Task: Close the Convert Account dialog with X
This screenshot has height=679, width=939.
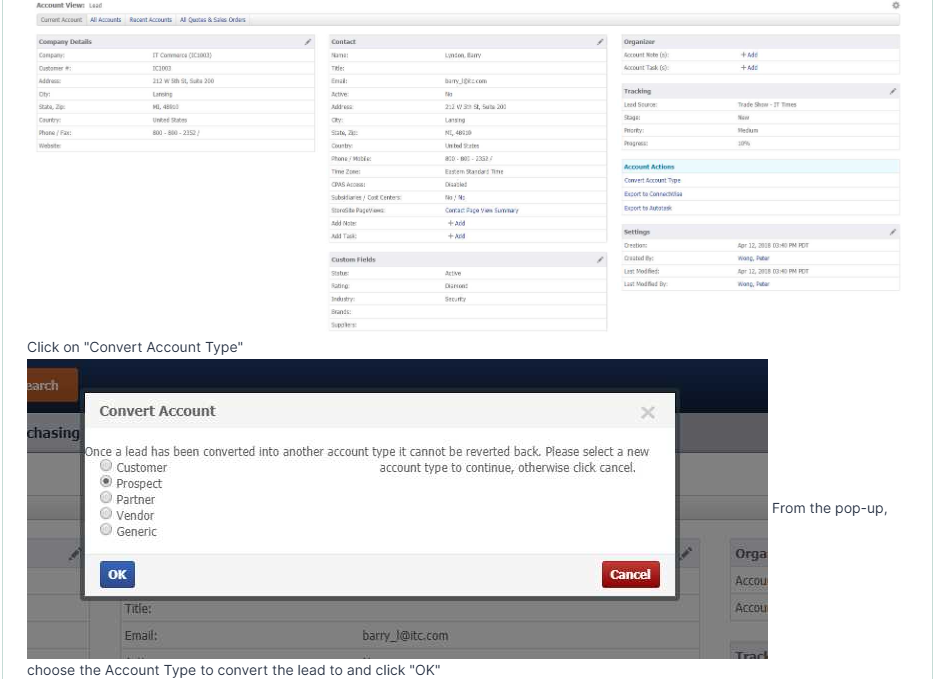Action: click(x=647, y=412)
